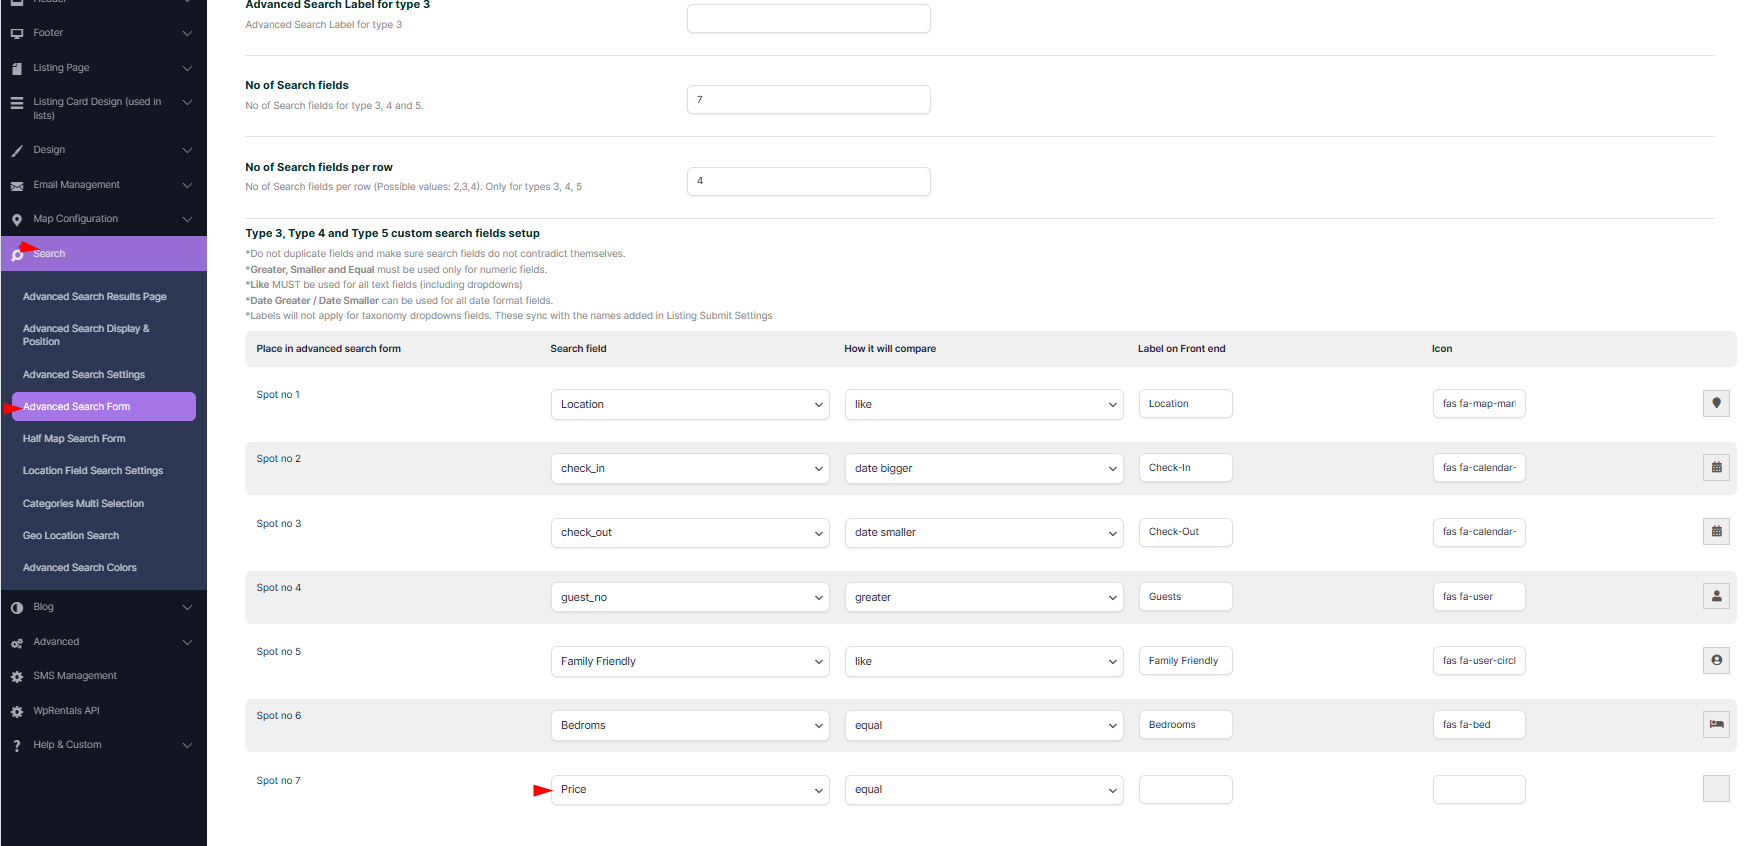Click the bed icon button for Spot 6

[1715, 725]
